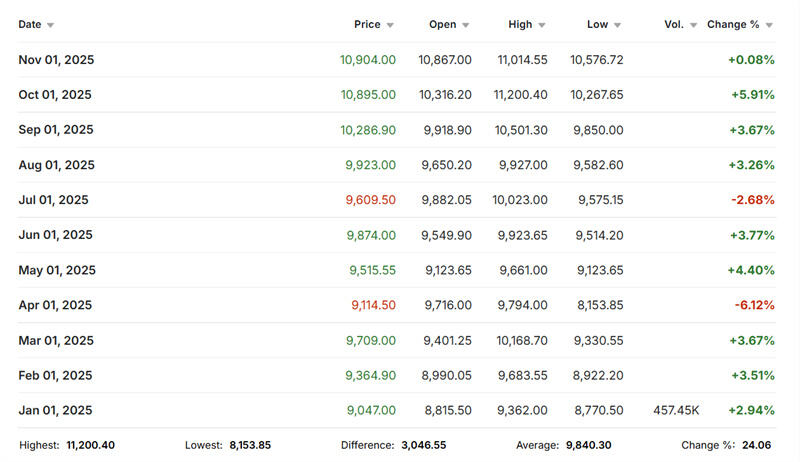Click Oct 01, 2025 price 10,895.00
This screenshot has height=462, width=800.
coord(367,95)
